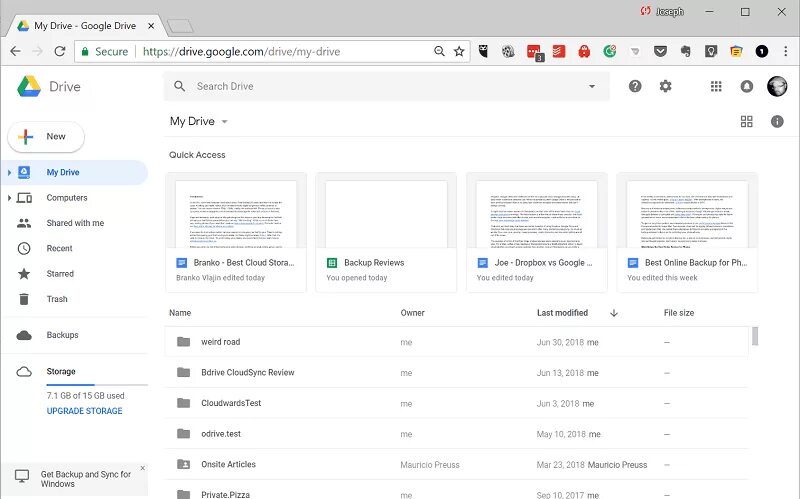Select the Onsite Articles shared folder
The image size is (800, 499).
tap(457, 464)
